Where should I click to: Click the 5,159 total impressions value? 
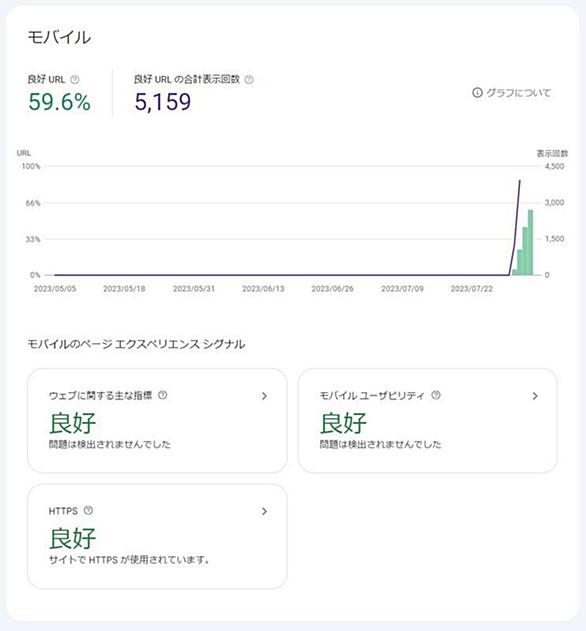click(x=163, y=102)
